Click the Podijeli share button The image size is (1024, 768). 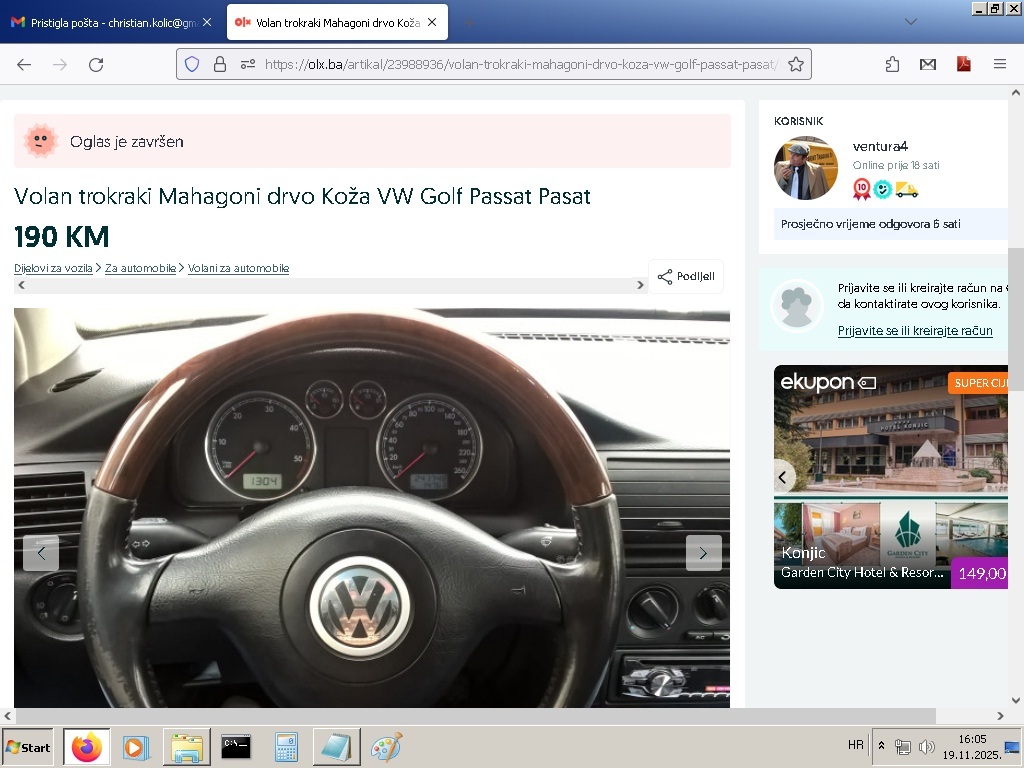pos(686,276)
